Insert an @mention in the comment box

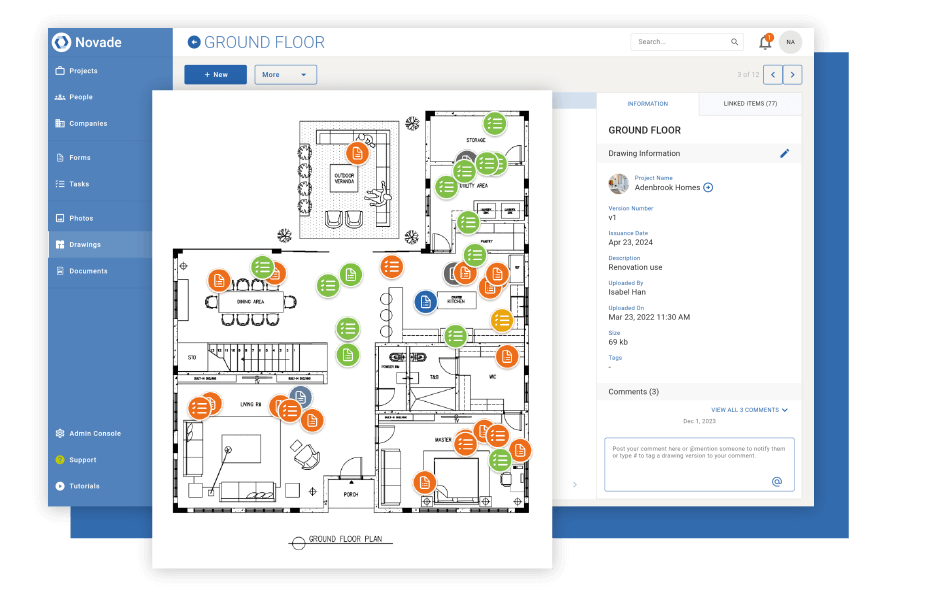(775, 479)
